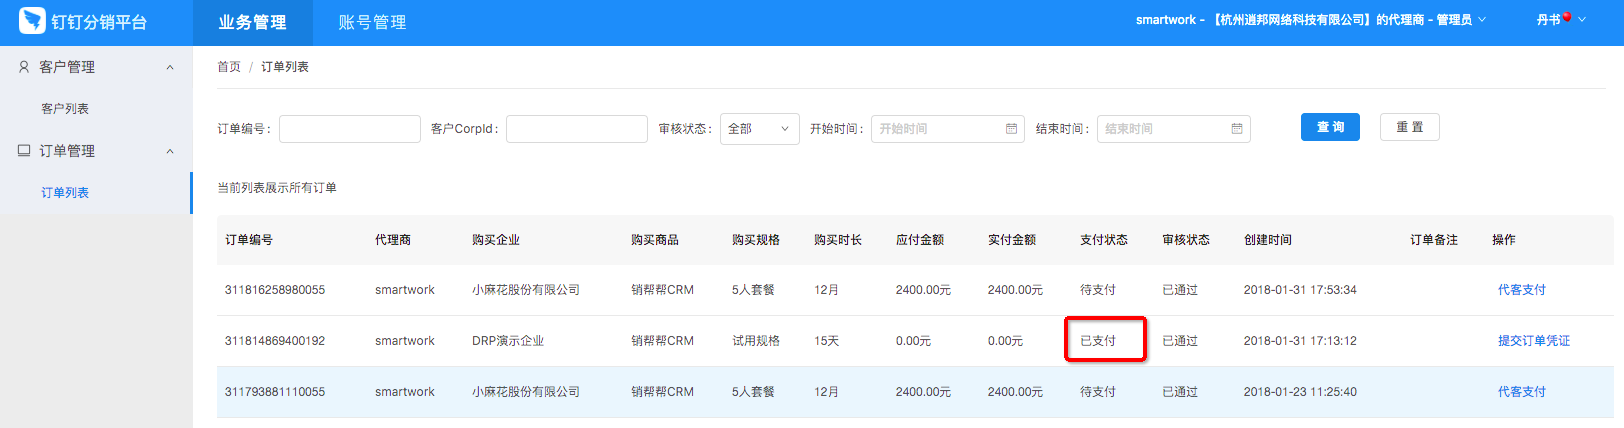Collapse the 订单管理 sidebar section chevron

coord(170,151)
